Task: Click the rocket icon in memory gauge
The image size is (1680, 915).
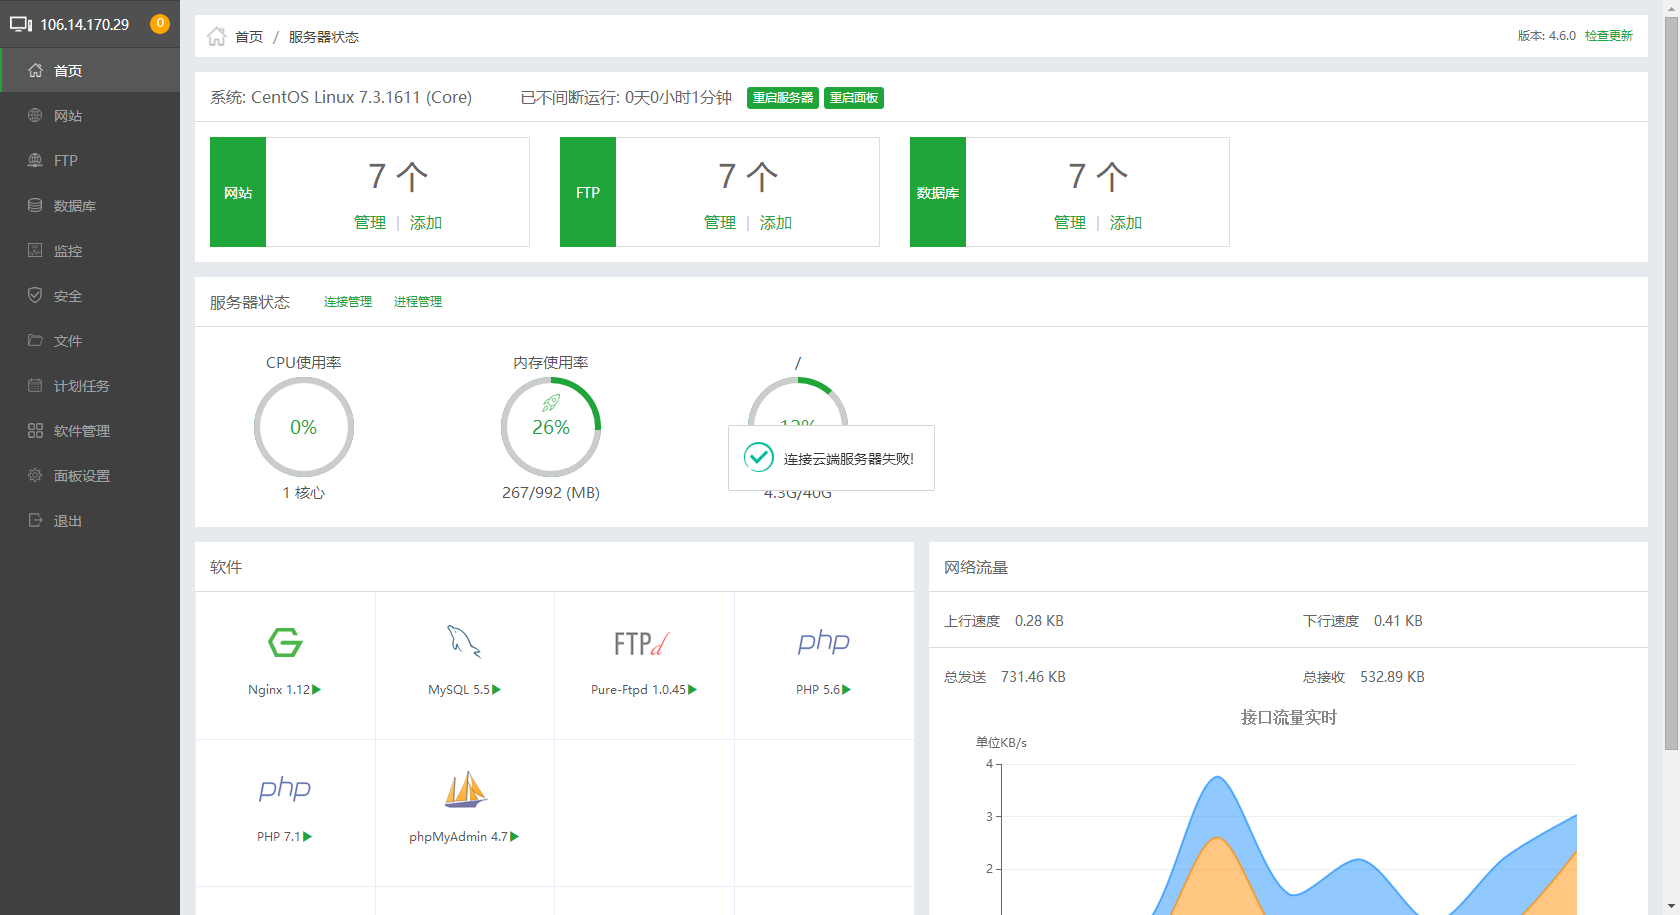Action: tap(551, 403)
